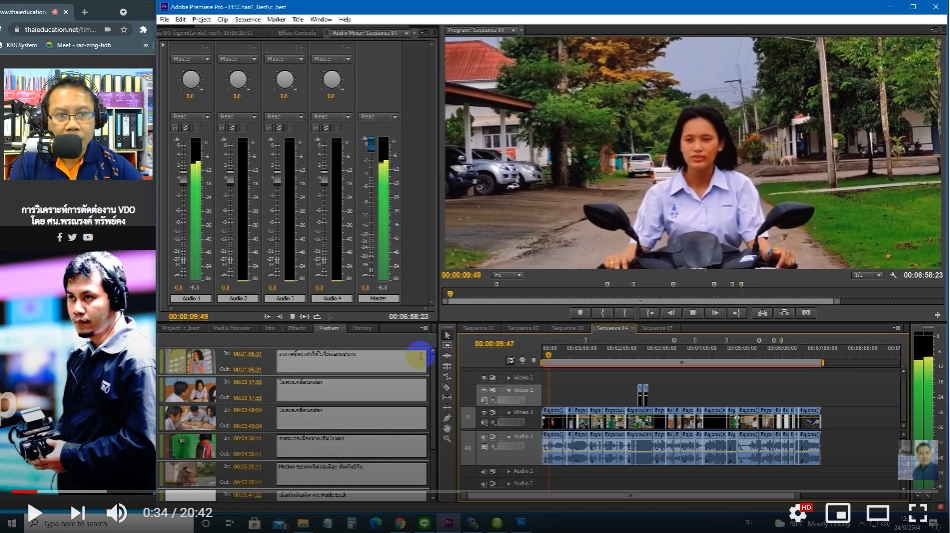Click the Extract button in Program monitor

click(x=785, y=313)
